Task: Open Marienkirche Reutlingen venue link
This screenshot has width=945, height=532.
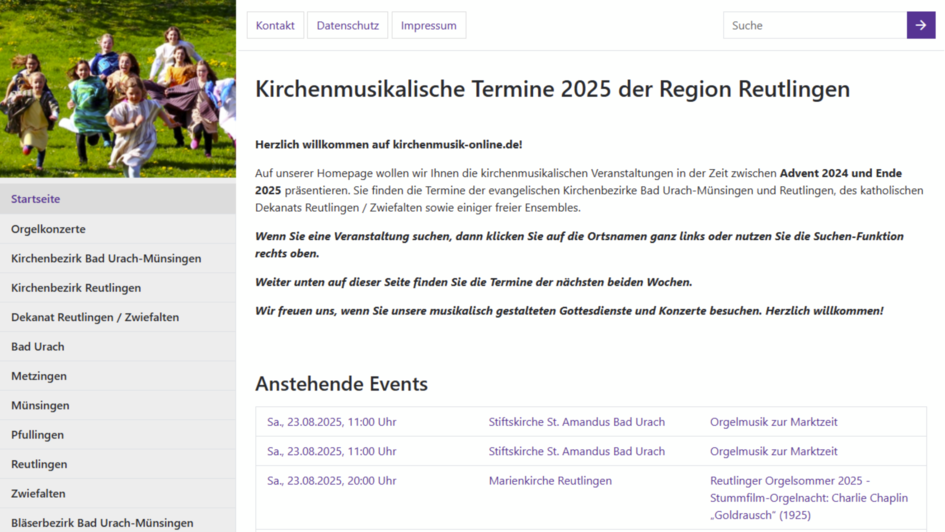Action: tap(550, 481)
